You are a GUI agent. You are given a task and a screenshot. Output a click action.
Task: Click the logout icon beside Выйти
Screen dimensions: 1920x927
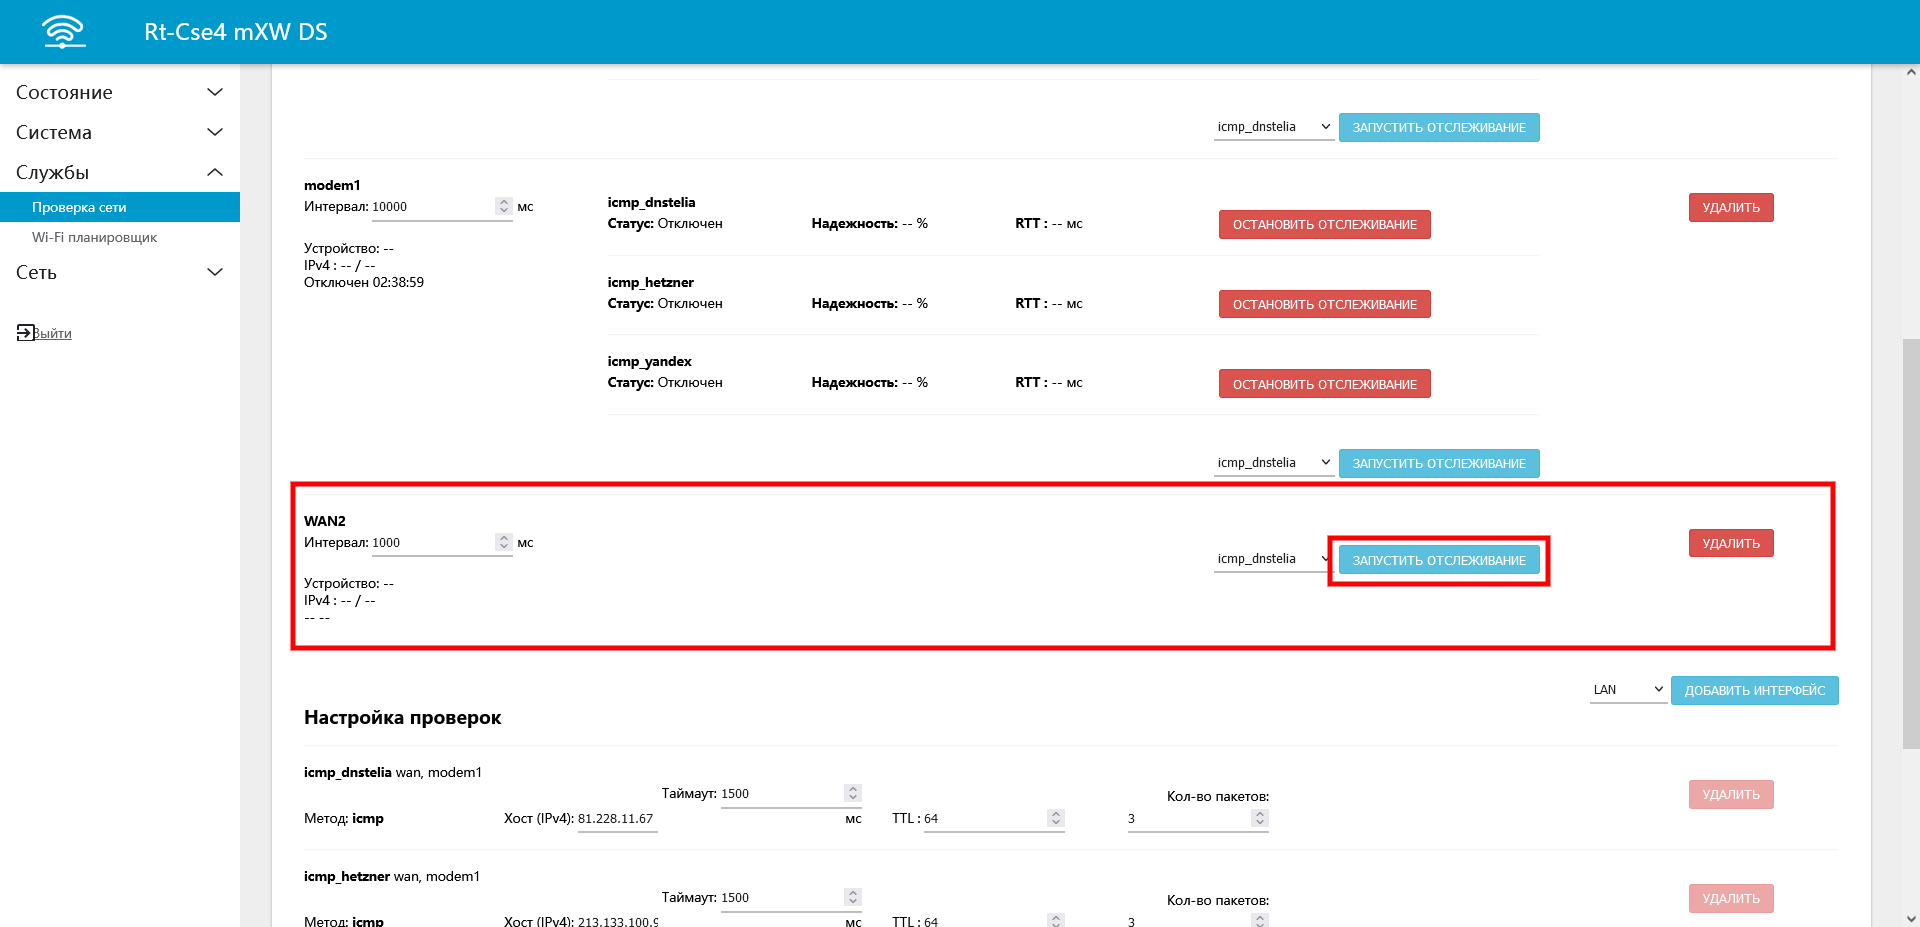tap(25, 333)
